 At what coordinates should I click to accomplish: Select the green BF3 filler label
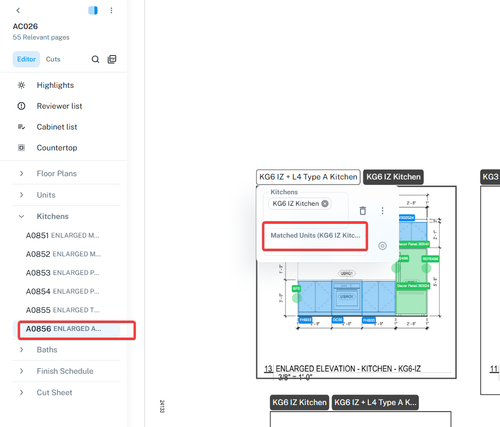[x=296, y=289]
